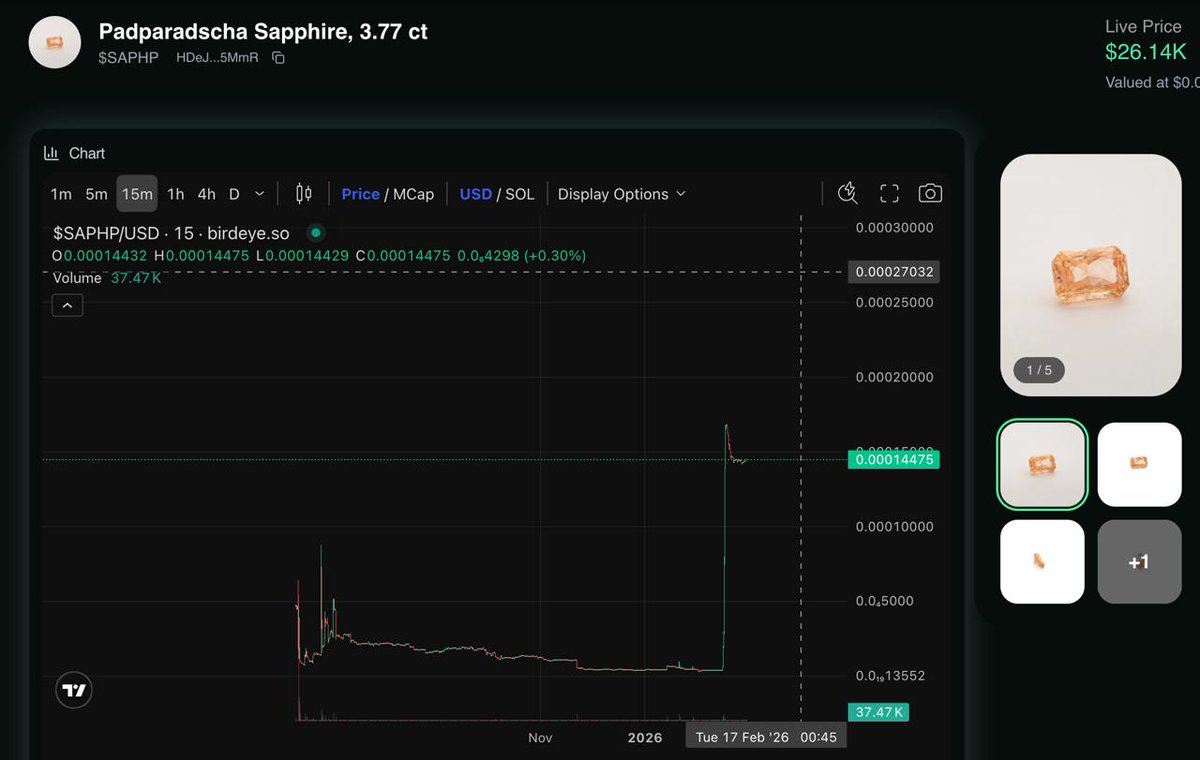Open the TradingView logo icon

pyautogui.click(x=73, y=689)
